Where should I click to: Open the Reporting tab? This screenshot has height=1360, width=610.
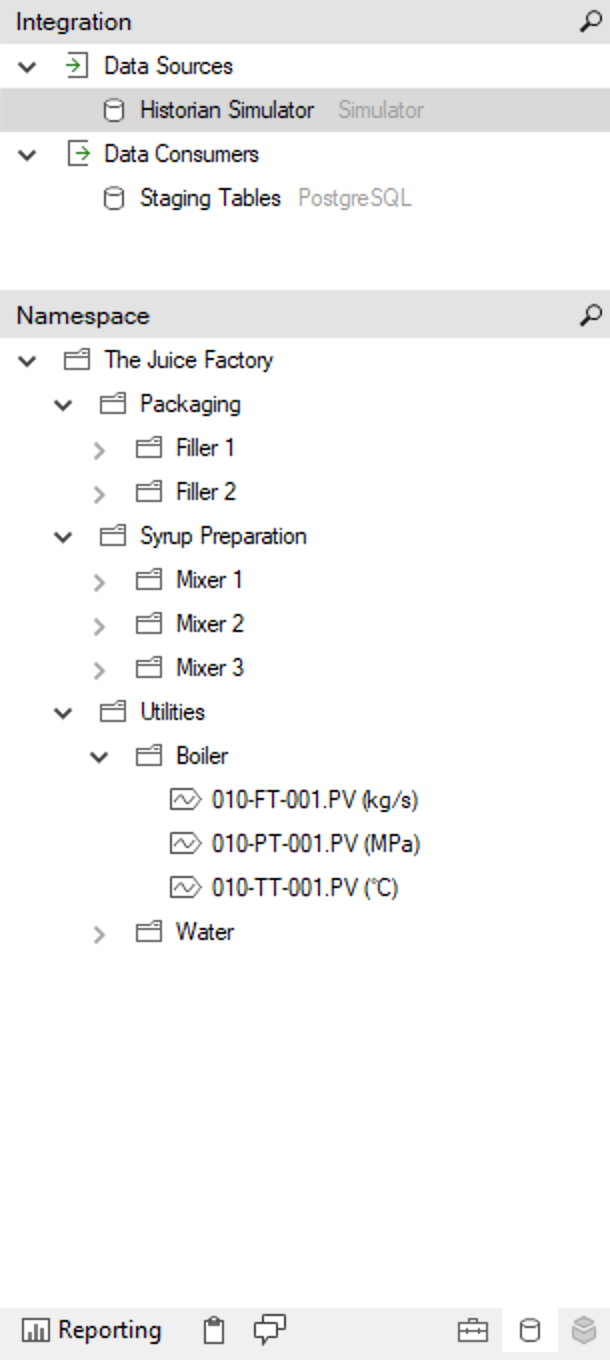tap(91, 1331)
